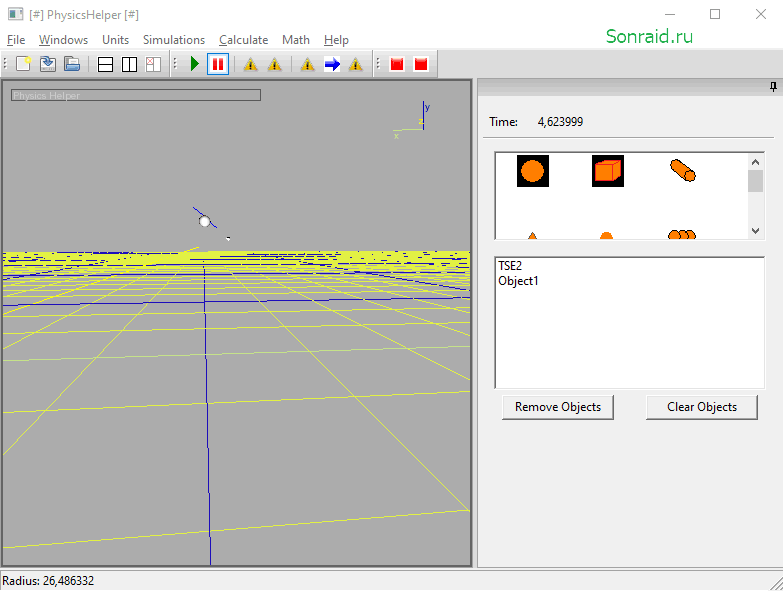Click the XYZ axis gizmo in viewport
Viewport: 783px width, 591px height.
pos(411,119)
